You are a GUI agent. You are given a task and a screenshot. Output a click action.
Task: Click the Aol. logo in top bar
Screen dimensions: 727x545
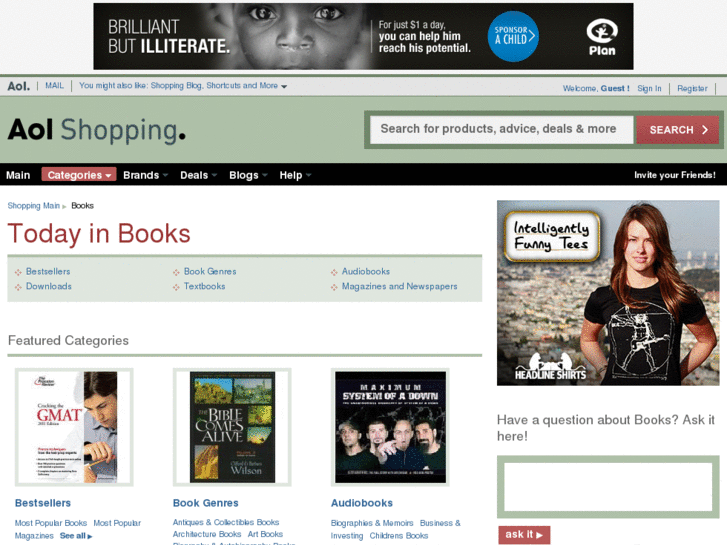[19, 86]
